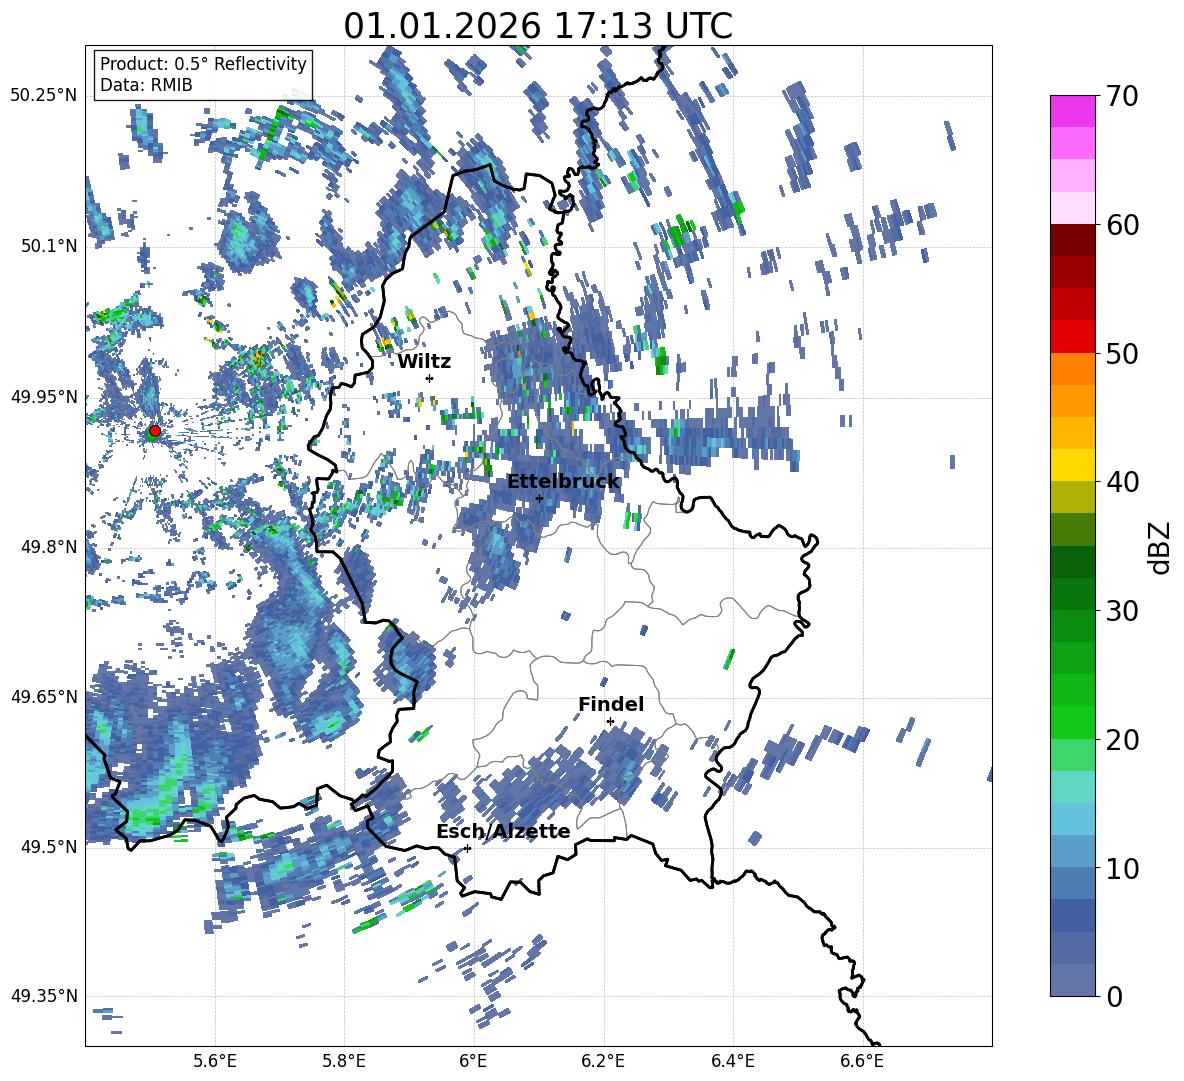This screenshot has width=1184, height=1081.
Task: Click the 50.1°N latitude label
Action: tap(48, 246)
